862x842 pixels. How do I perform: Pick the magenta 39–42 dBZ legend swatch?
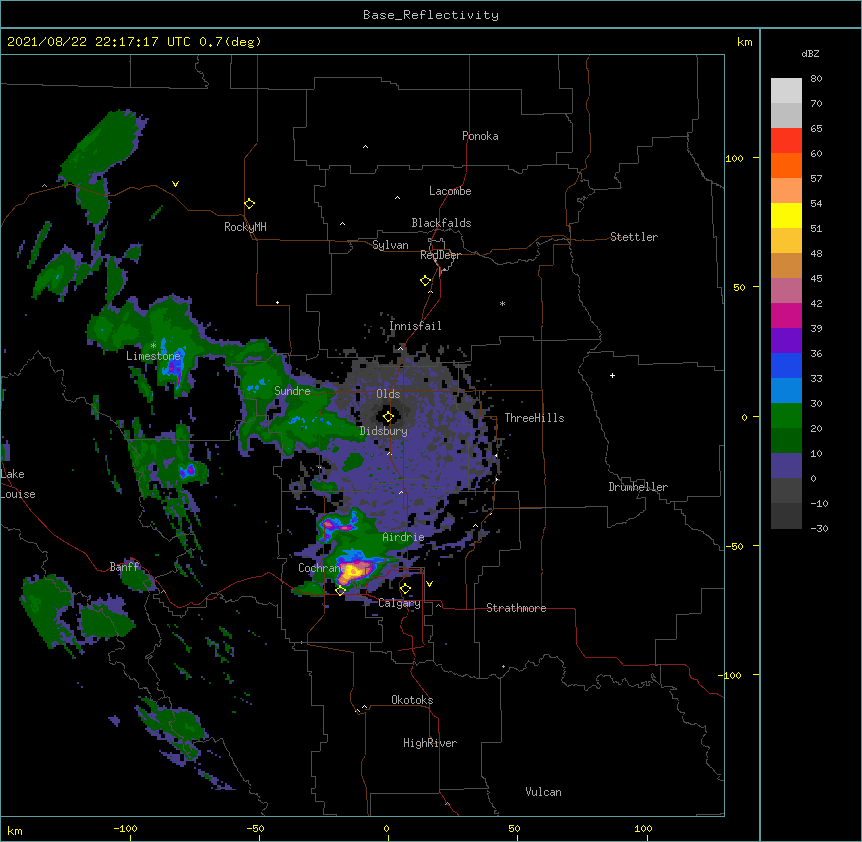coord(786,315)
